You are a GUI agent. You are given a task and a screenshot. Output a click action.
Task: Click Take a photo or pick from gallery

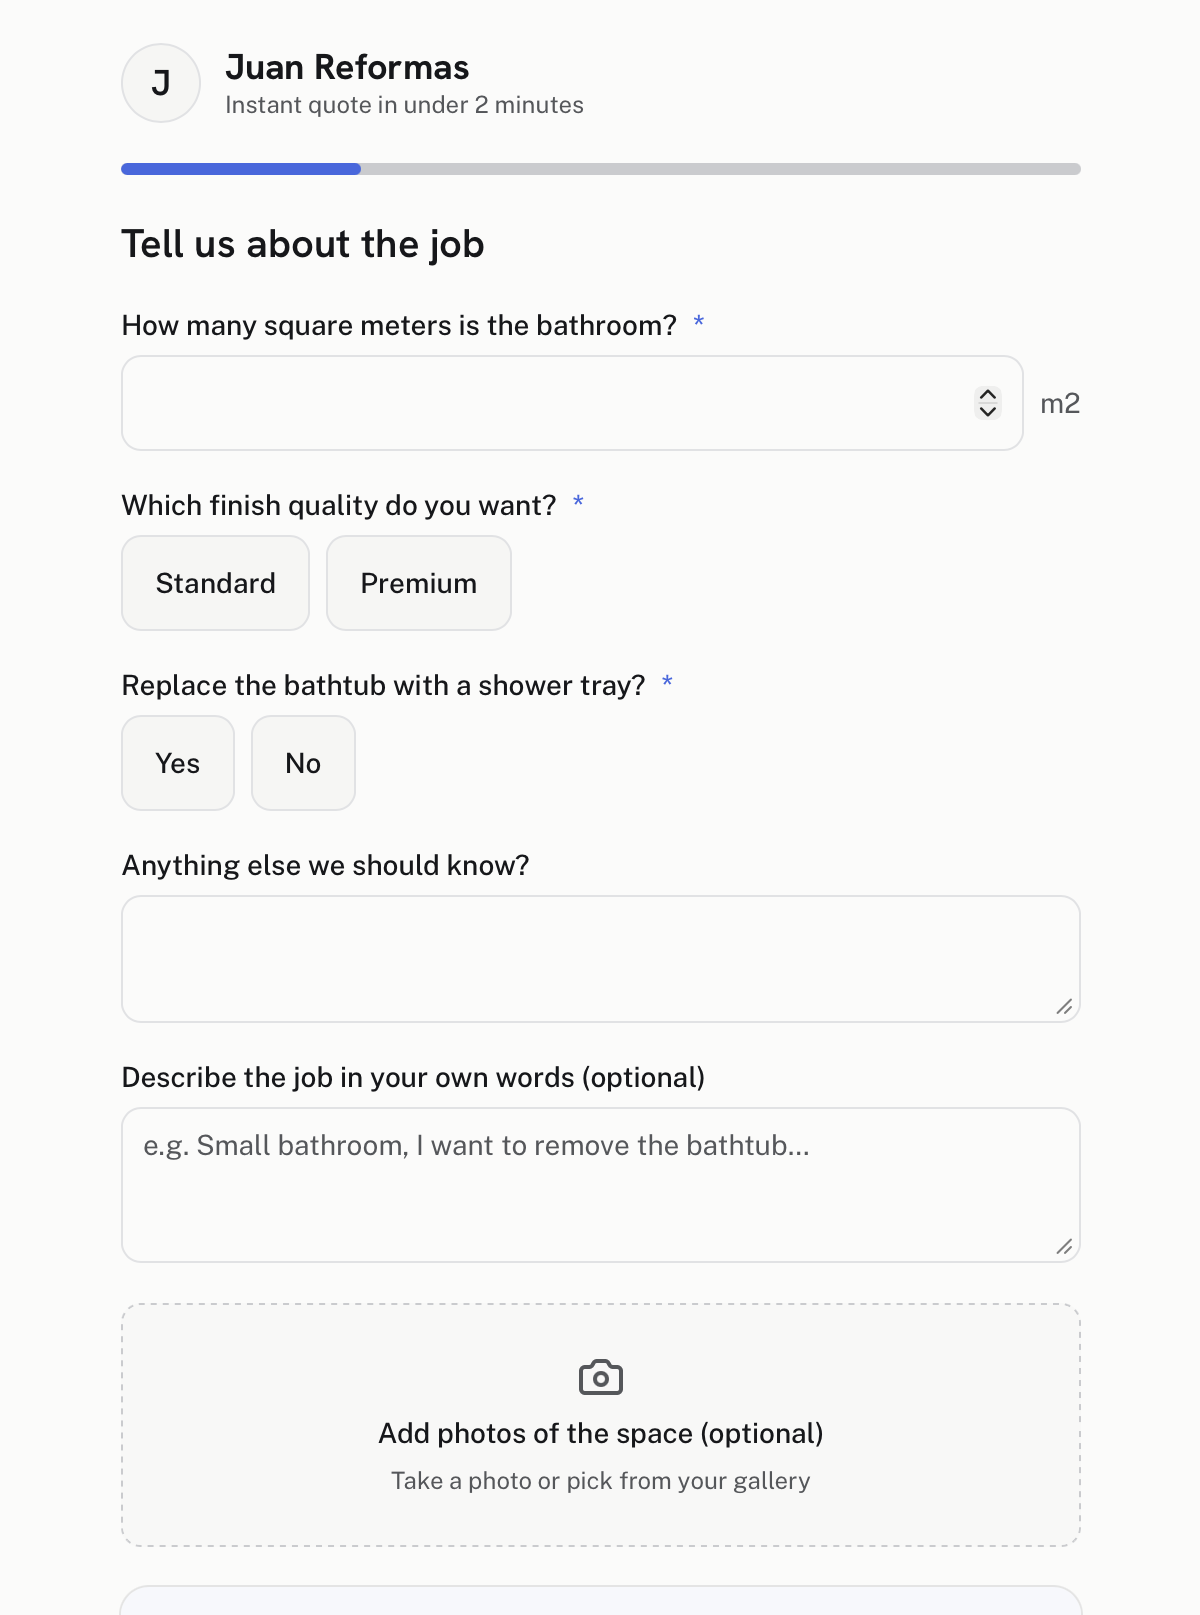tap(601, 1481)
